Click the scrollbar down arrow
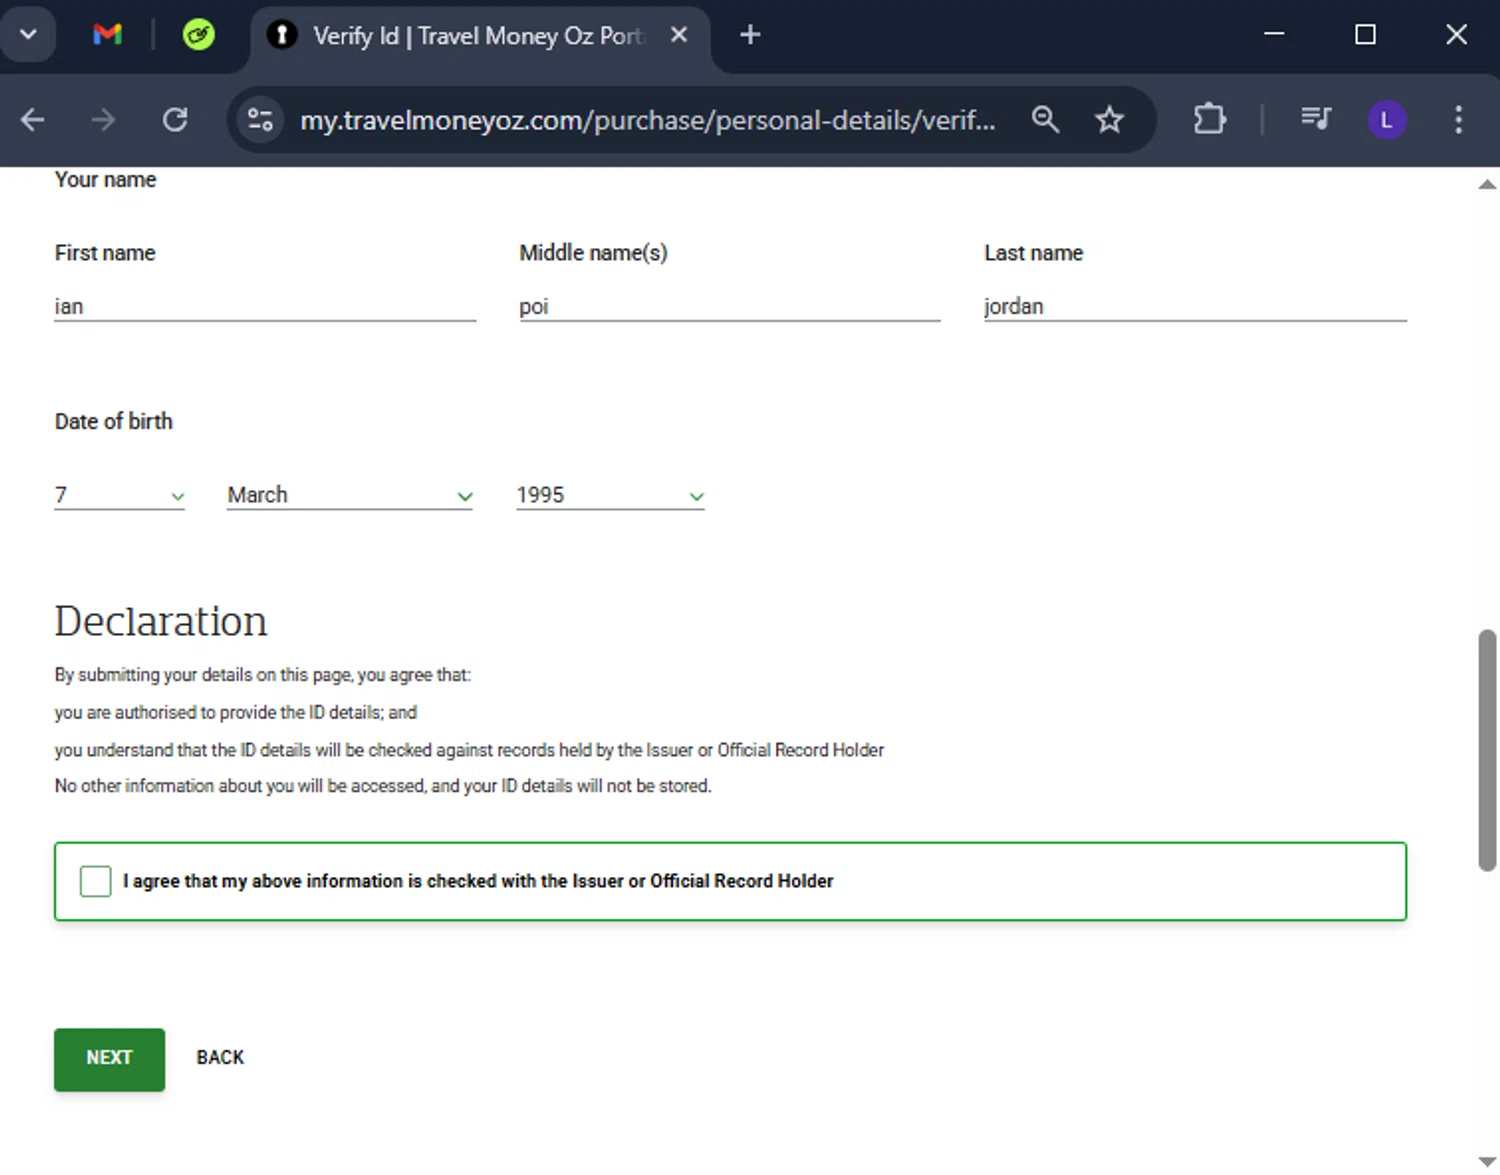Image resolution: width=1500 pixels, height=1175 pixels. (x=1487, y=1161)
